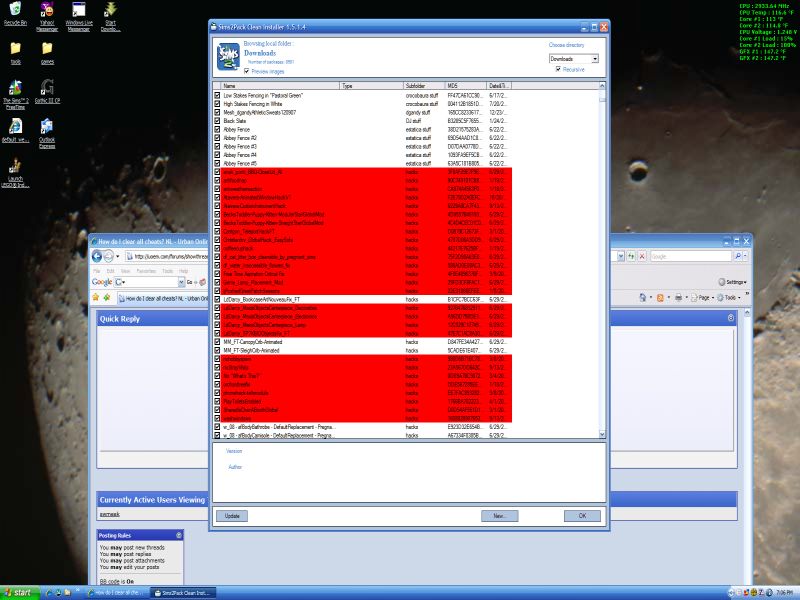Click the browser Refresh icon
Screen dimensions: 800x600
pos(632,256)
